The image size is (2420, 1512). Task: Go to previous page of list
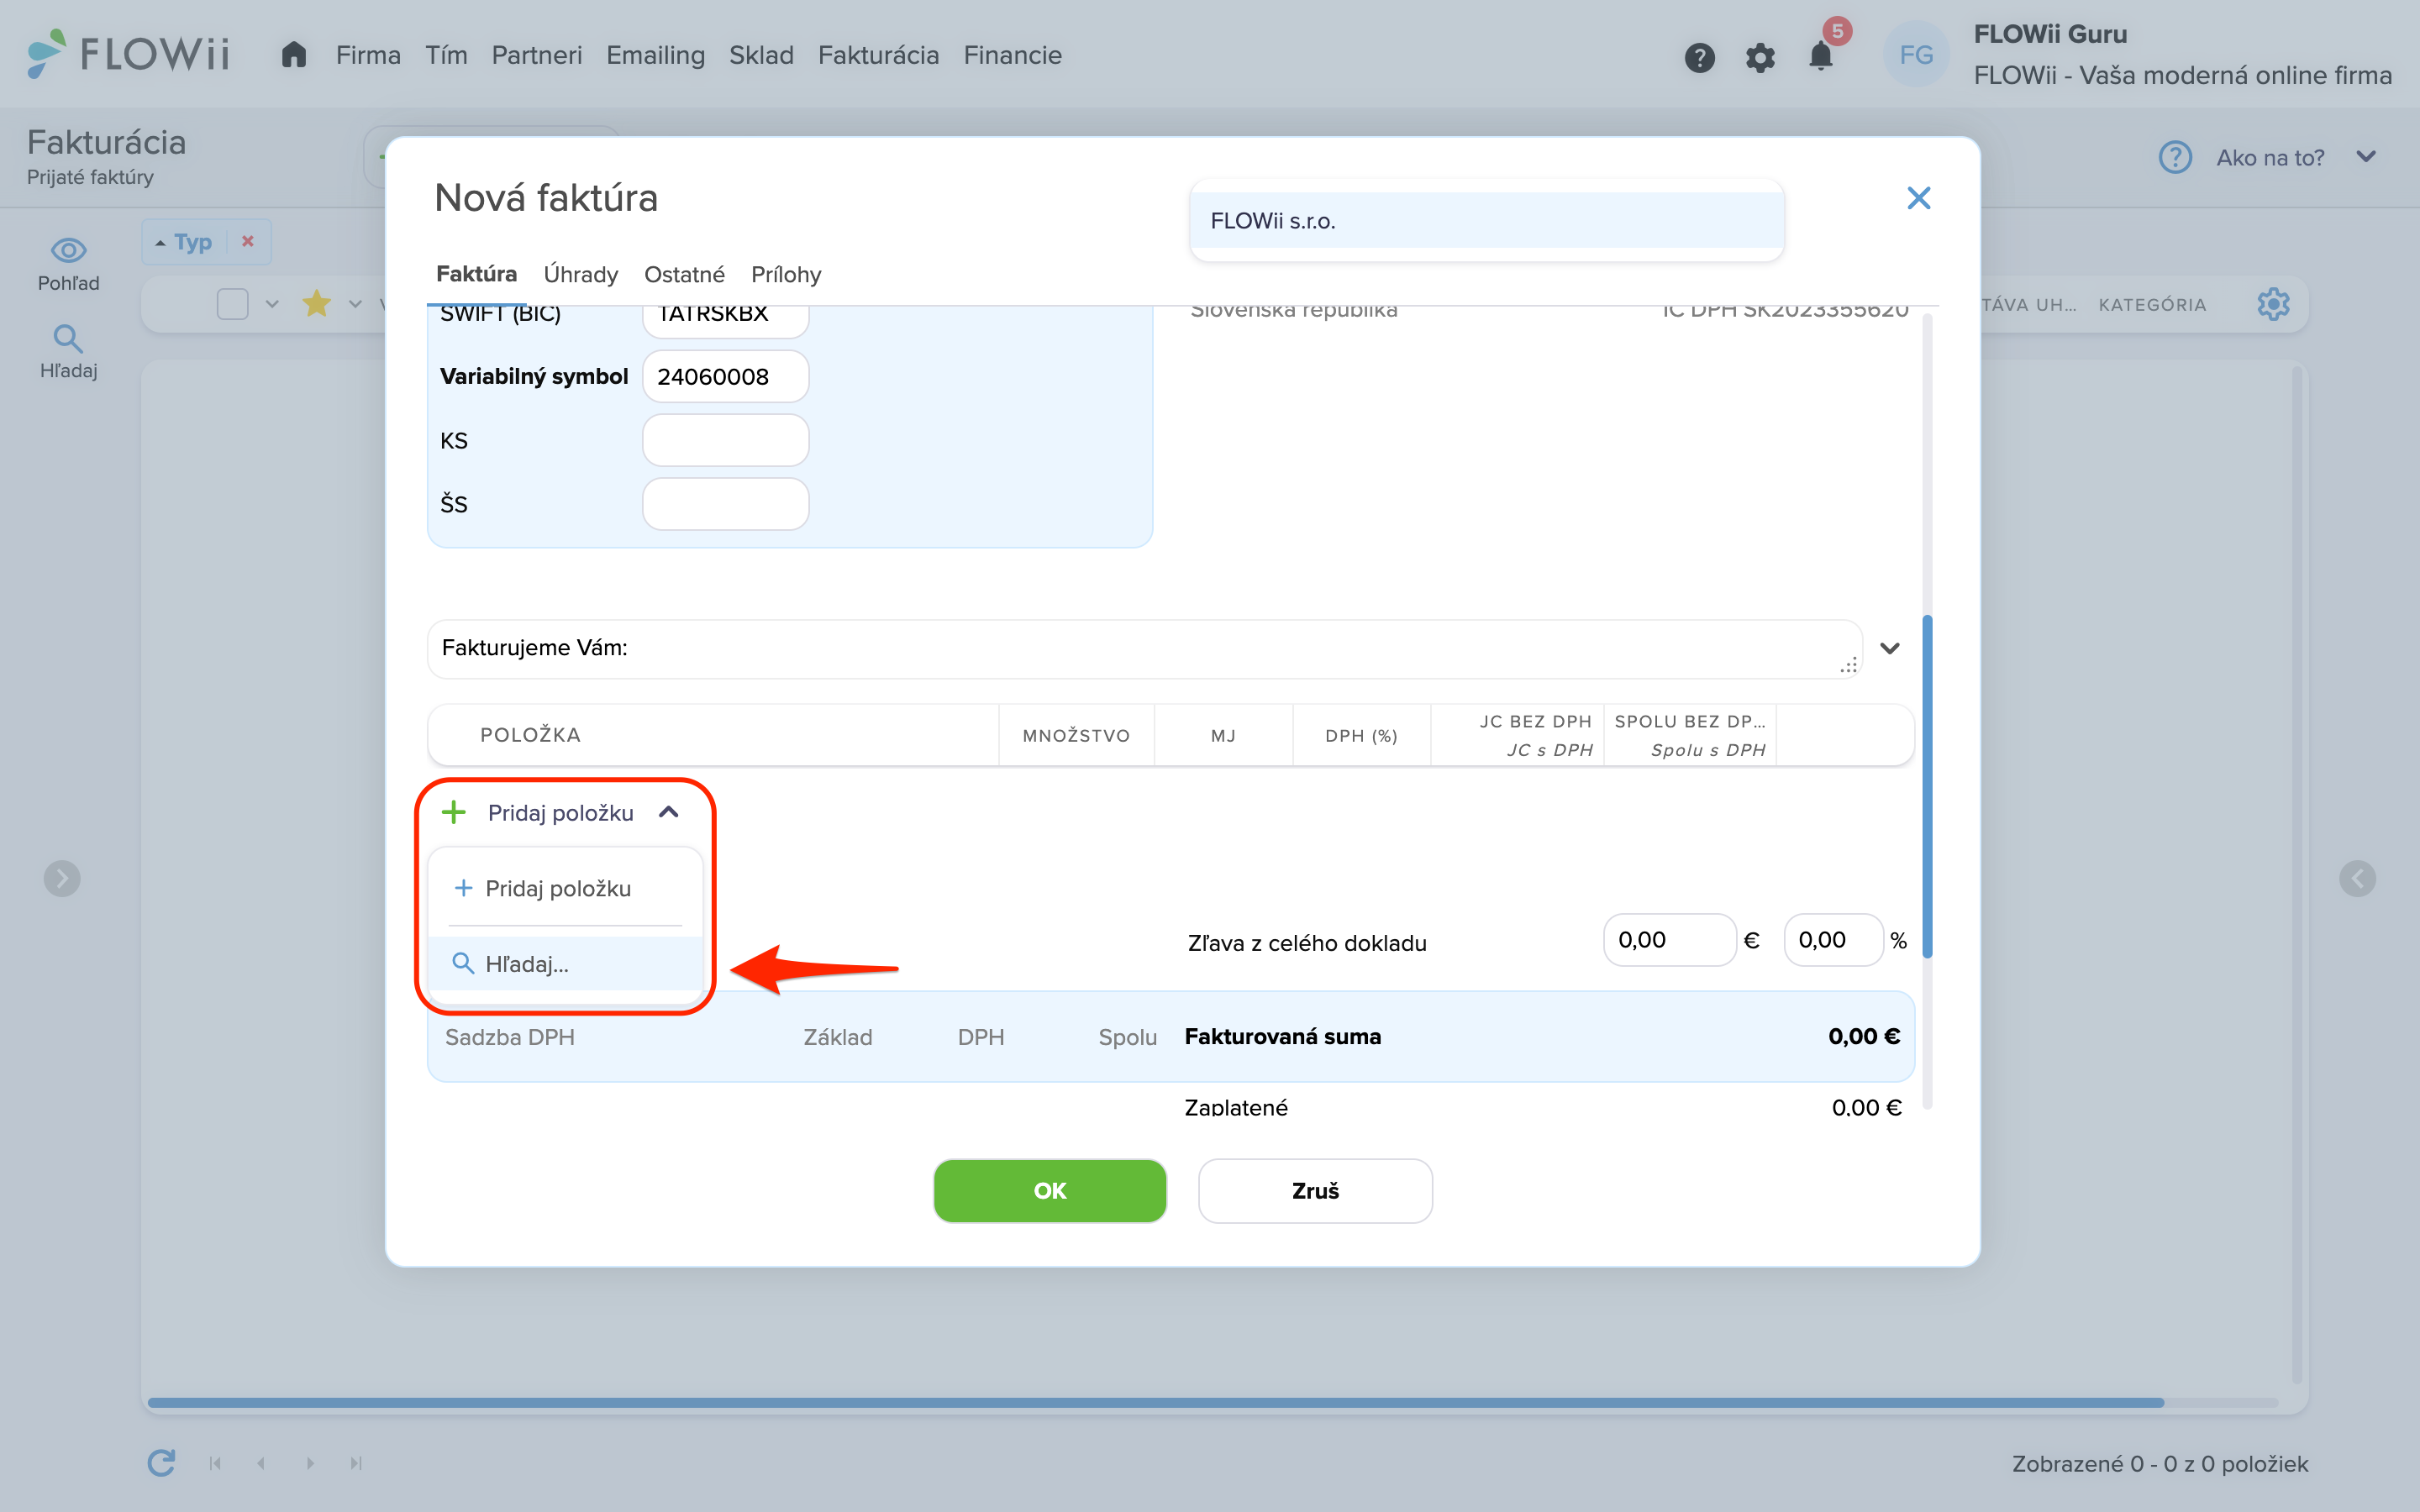point(261,1463)
